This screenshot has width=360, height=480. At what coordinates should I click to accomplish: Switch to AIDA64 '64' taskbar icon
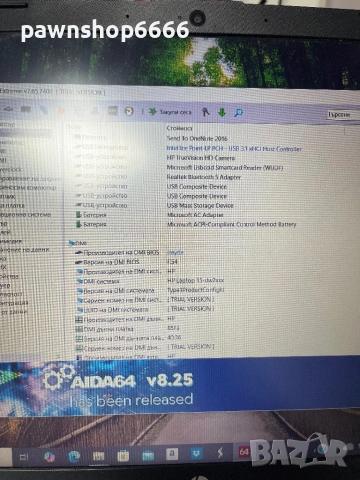[244, 452]
